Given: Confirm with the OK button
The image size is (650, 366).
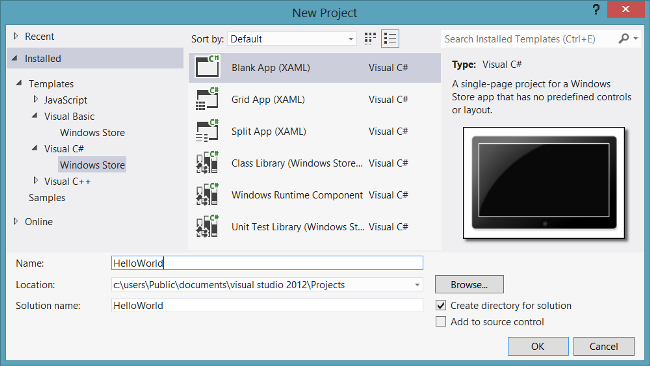Looking at the screenshot, I should tap(538, 347).
